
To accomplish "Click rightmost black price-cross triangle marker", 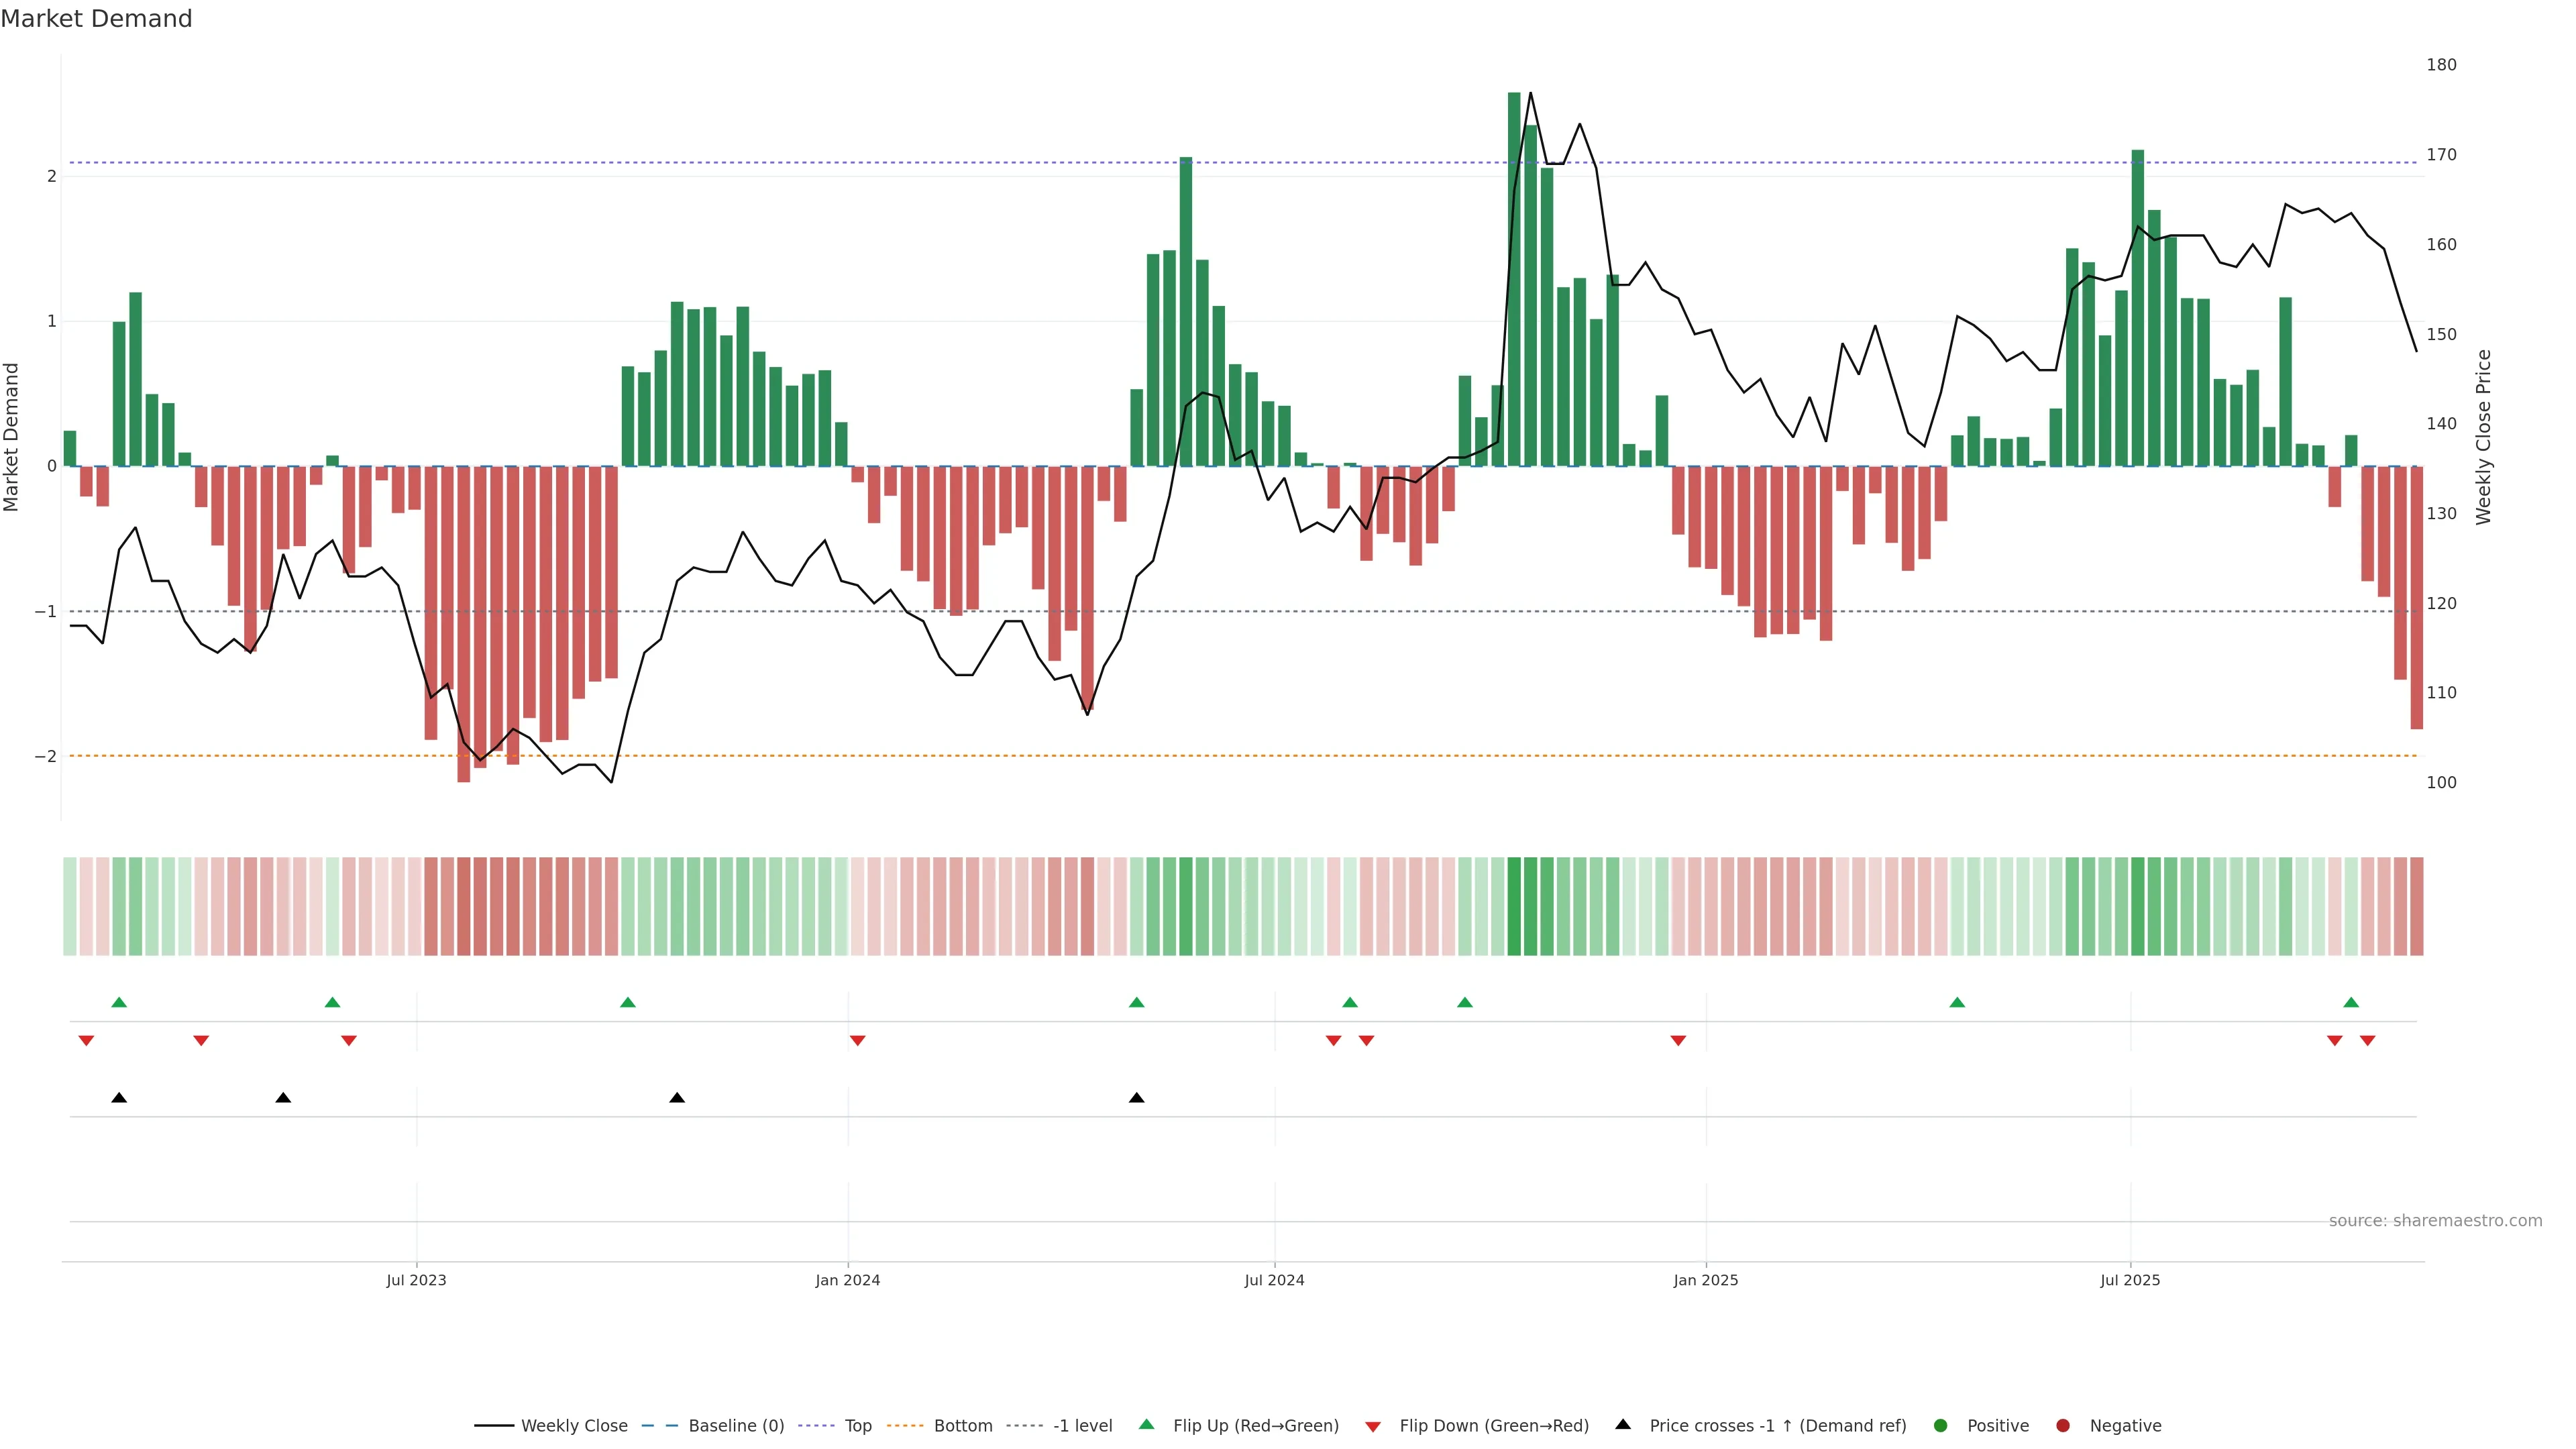I will click(x=1136, y=1098).
